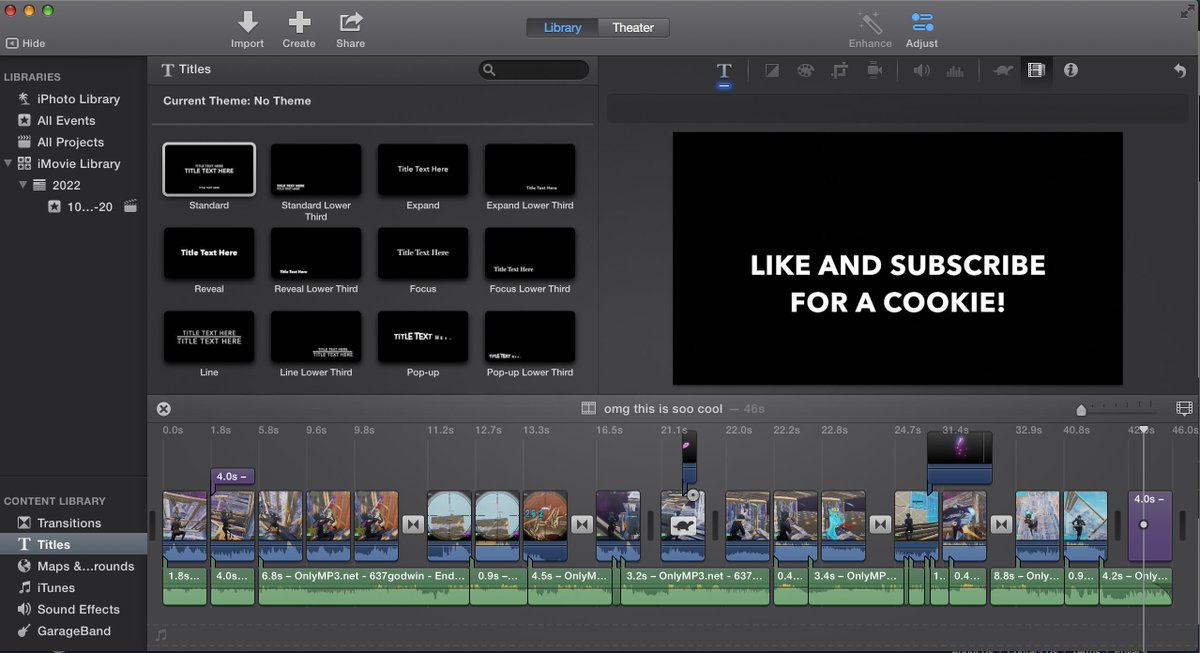Select purple 4.0s title bar above 1.8s clip
Image resolution: width=1200 pixels, height=653 pixels.
tap(233, 476)
